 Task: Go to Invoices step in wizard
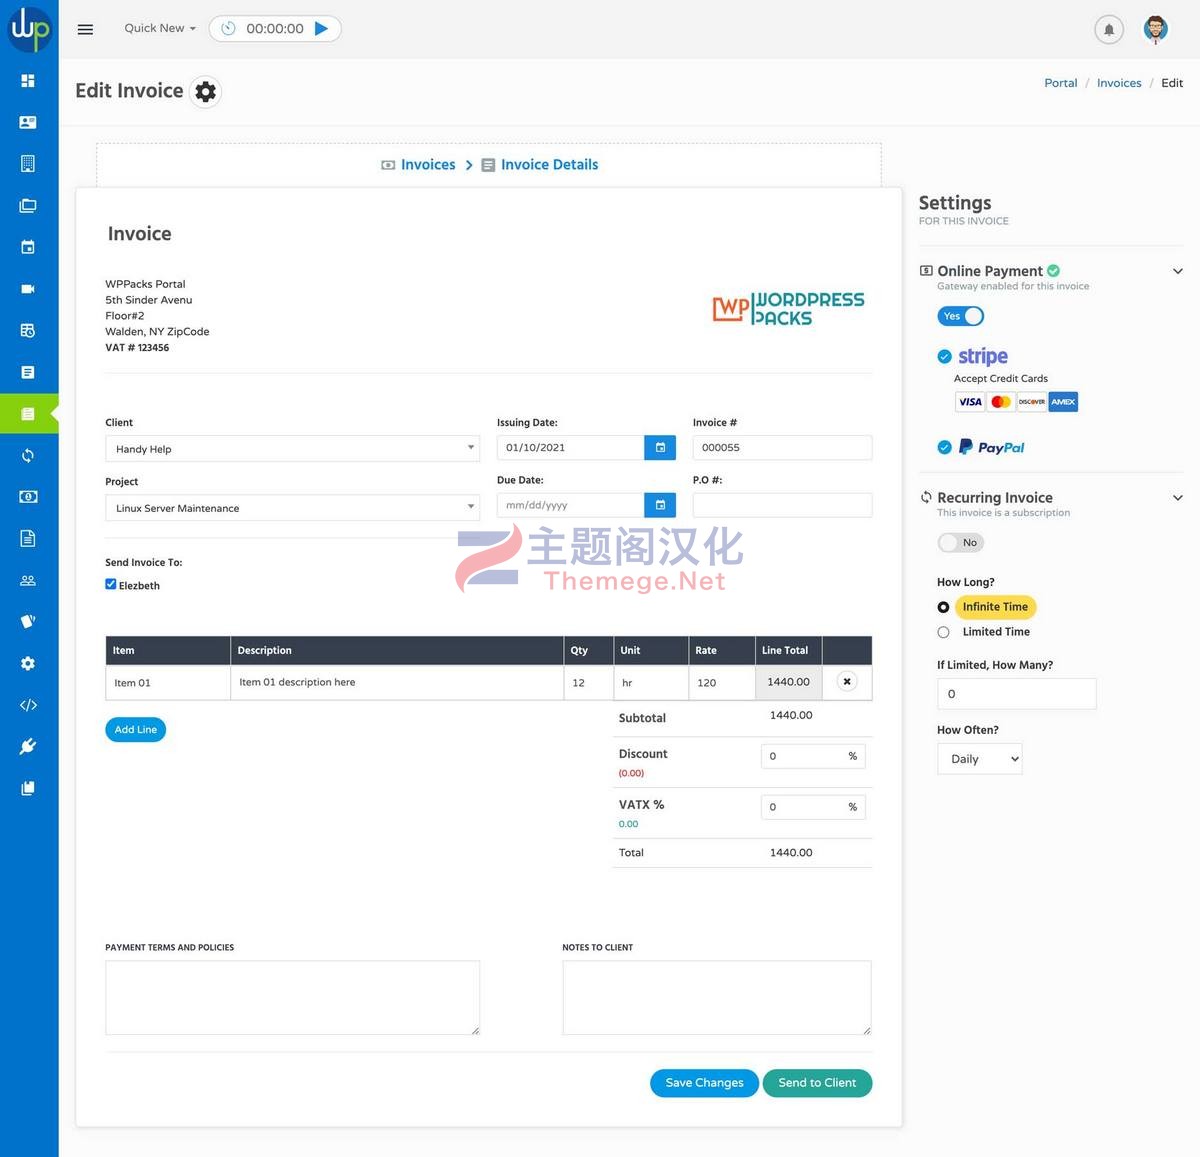pos(418,165)
